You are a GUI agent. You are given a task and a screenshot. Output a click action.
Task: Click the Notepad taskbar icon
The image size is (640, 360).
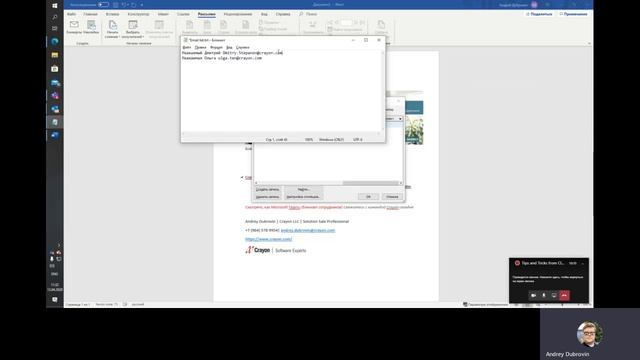coord(55,122)
